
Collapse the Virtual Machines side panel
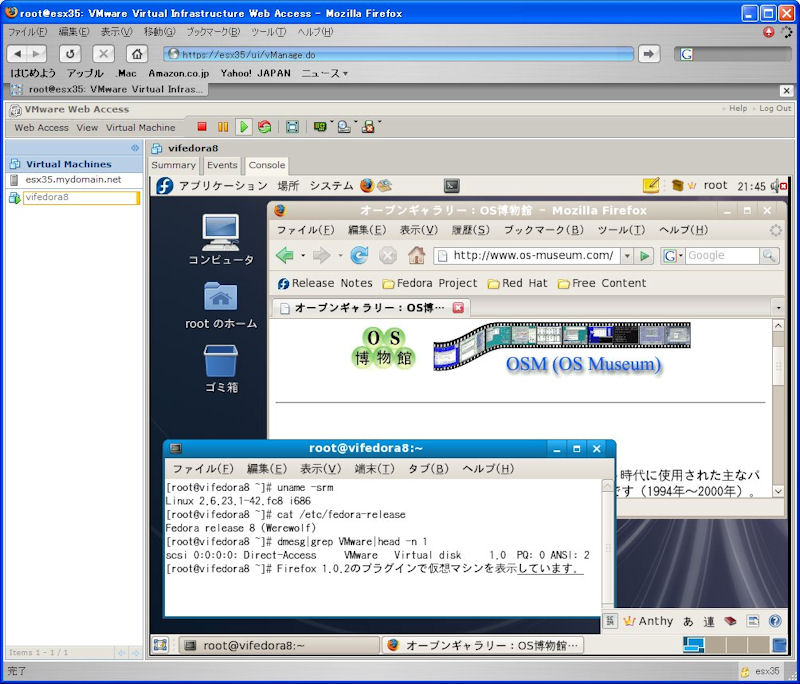[x=135, y=148]
